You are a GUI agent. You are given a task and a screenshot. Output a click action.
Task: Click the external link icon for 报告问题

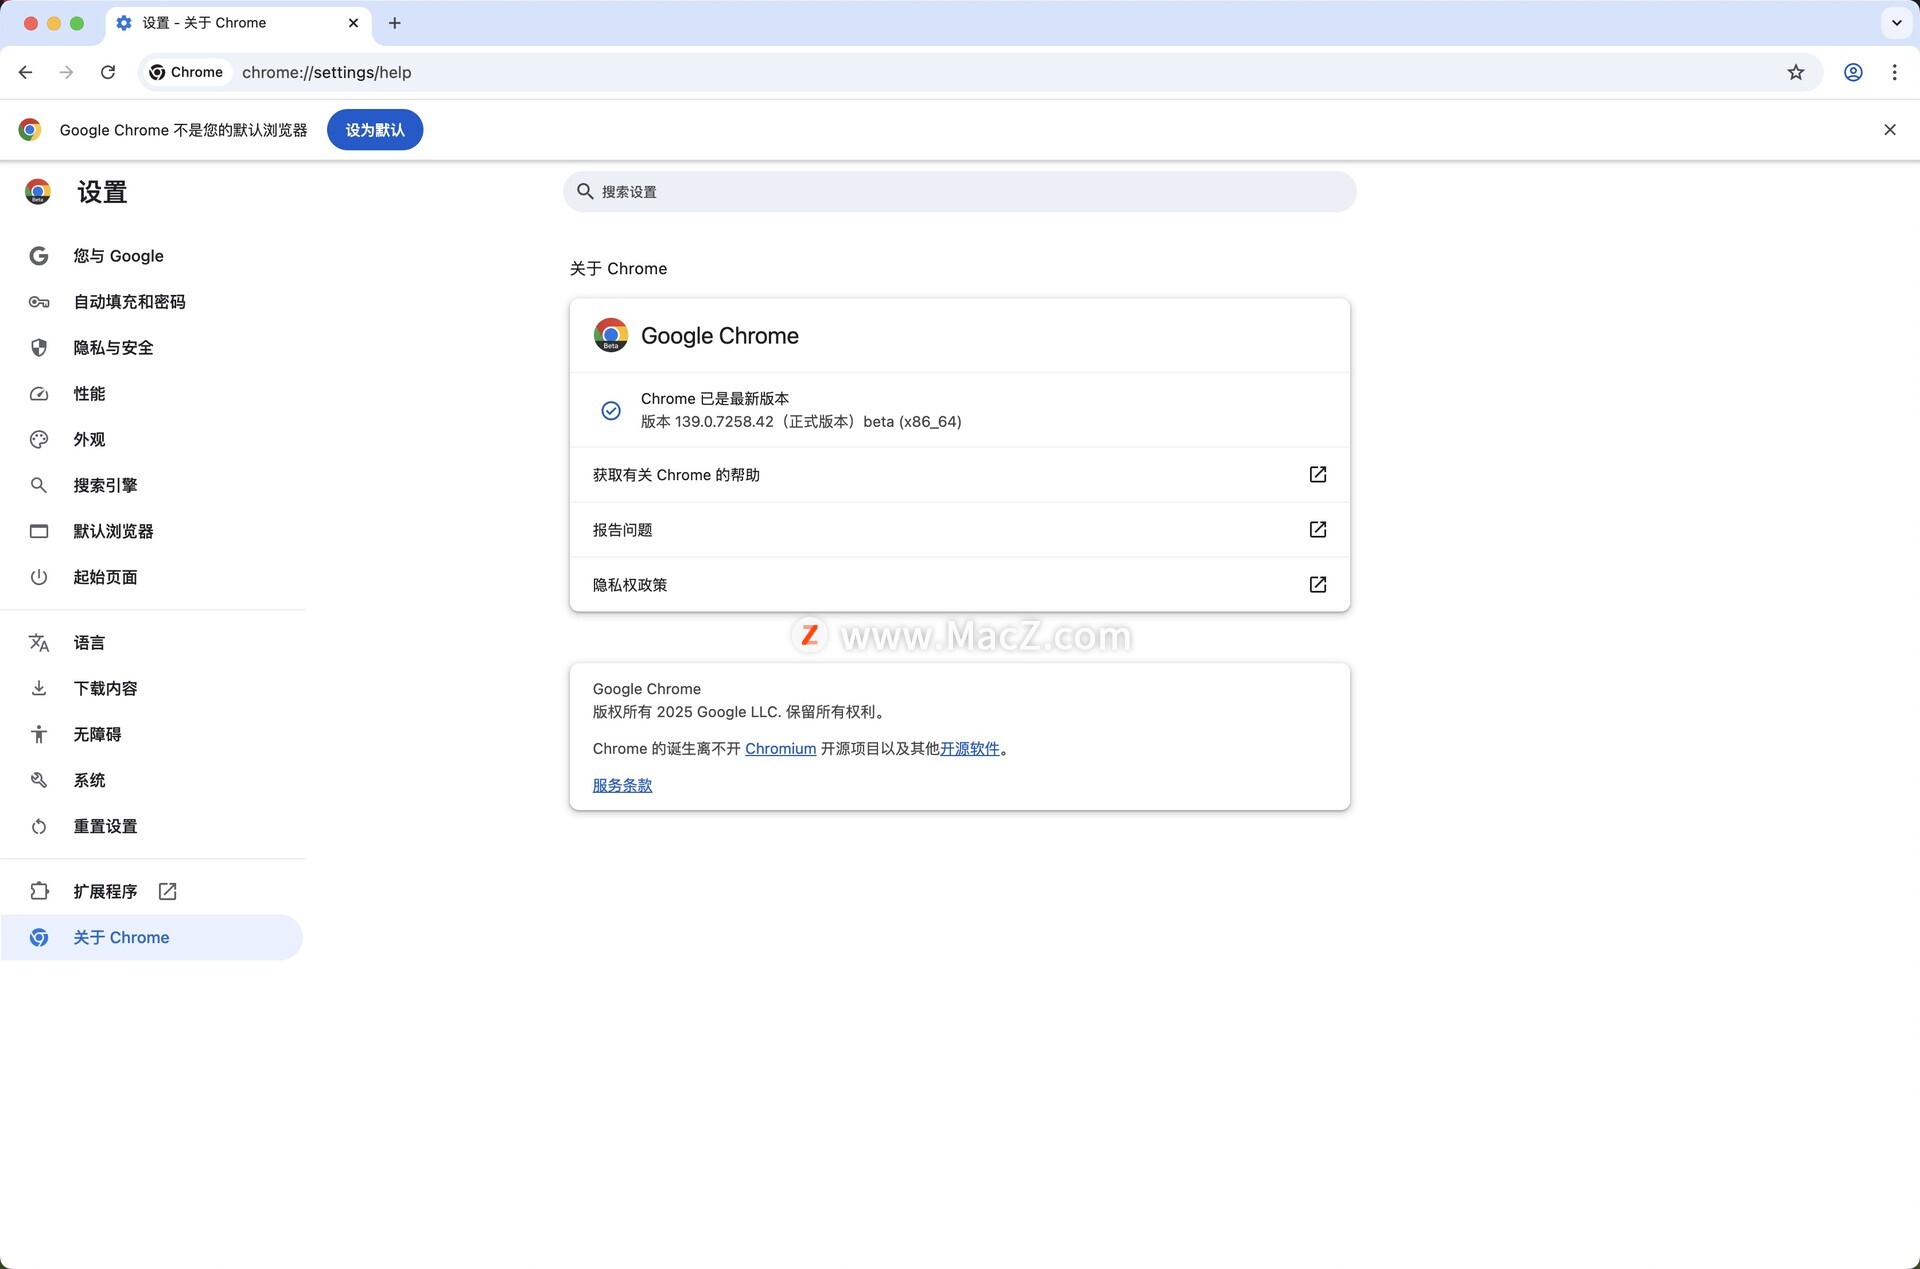coord(1318,530)
